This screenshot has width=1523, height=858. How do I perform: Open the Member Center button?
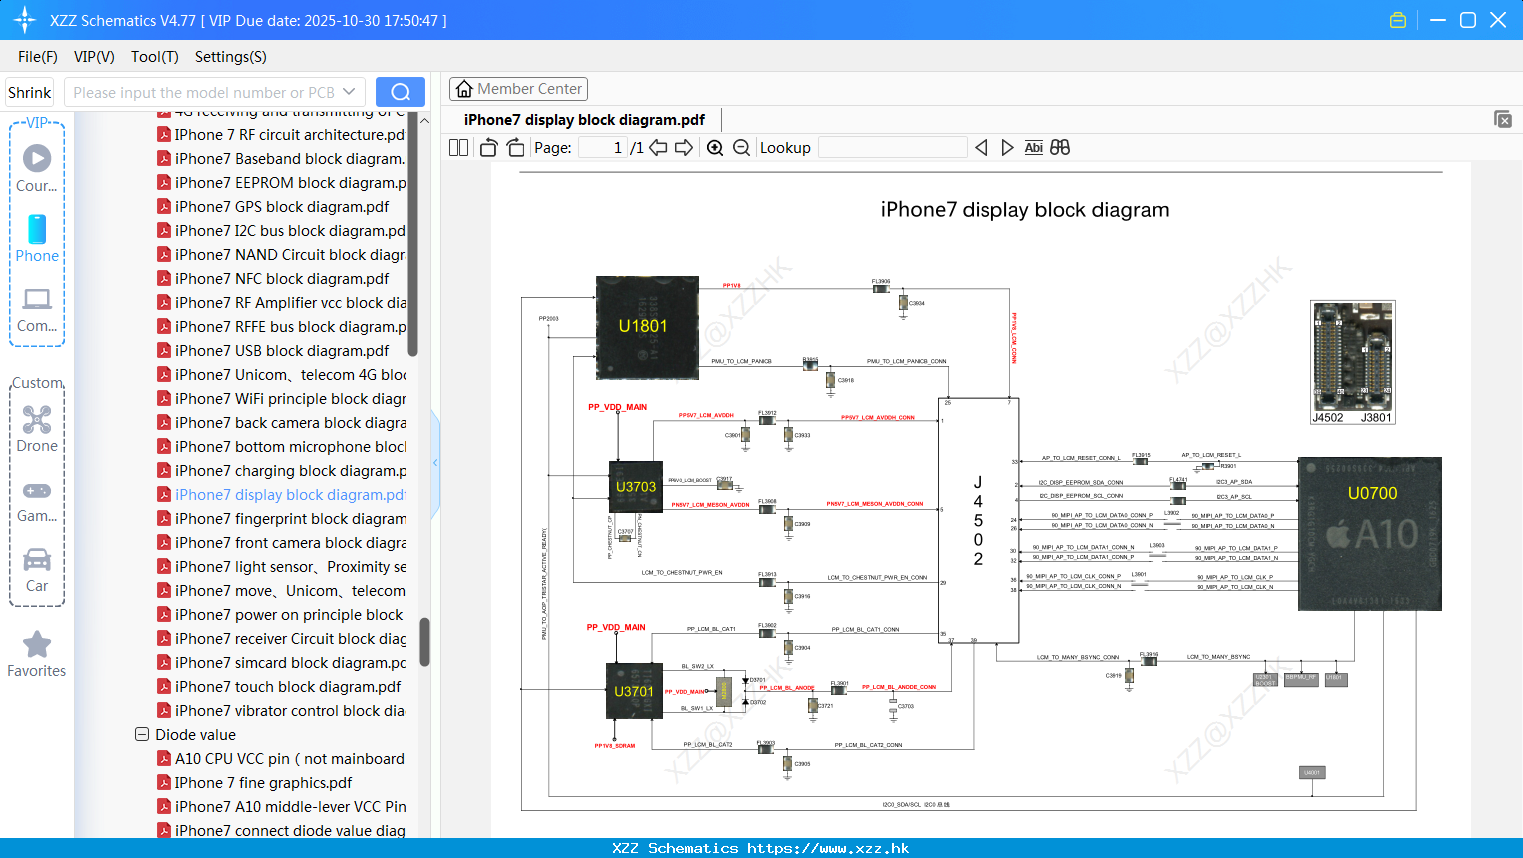[x=518, y=89]
